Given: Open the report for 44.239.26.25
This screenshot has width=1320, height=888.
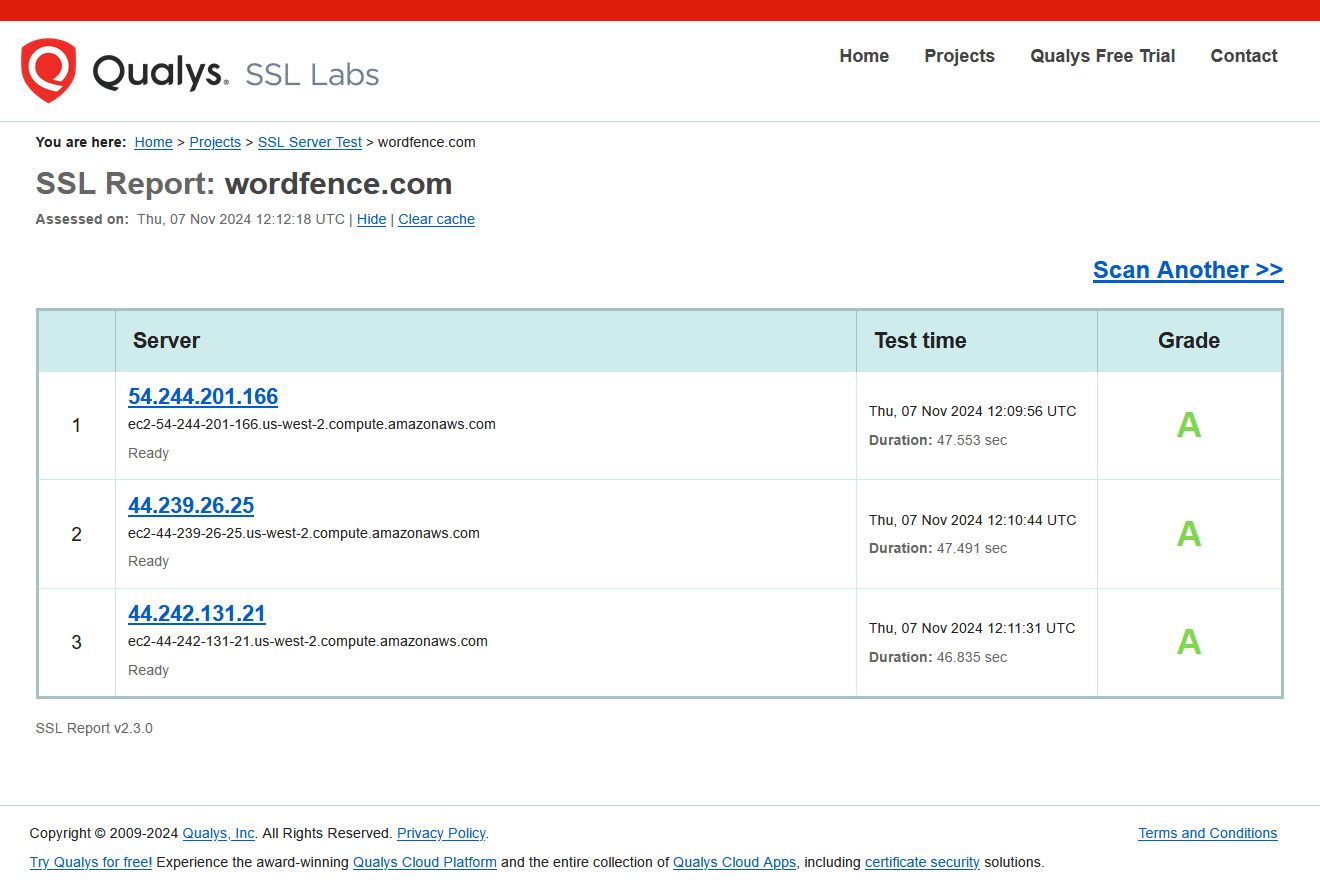Looking at the screenshot, I should 191,505.
